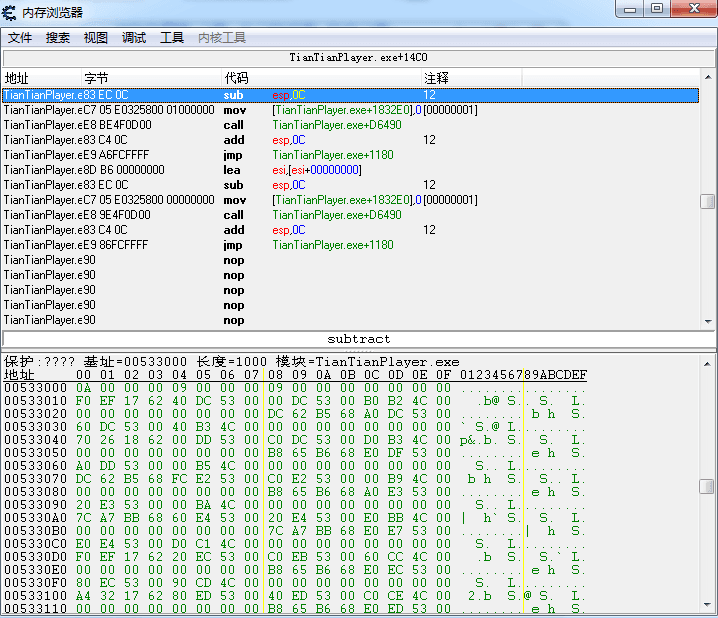718x618 pixels.
Task: Click the last visible nop instruction row
Action: coord(351,320)
